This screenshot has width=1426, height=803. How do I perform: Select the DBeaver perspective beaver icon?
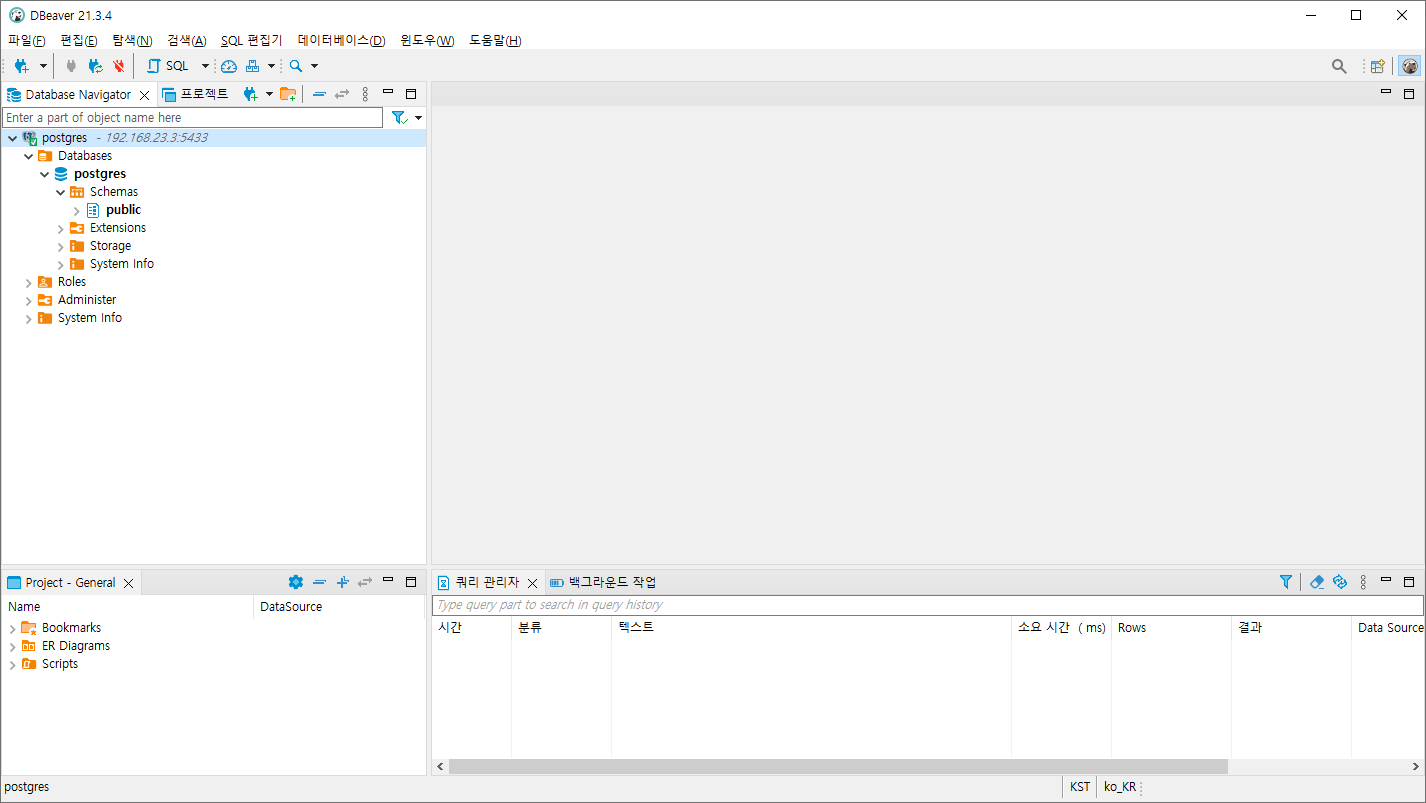click(1410, 66)
